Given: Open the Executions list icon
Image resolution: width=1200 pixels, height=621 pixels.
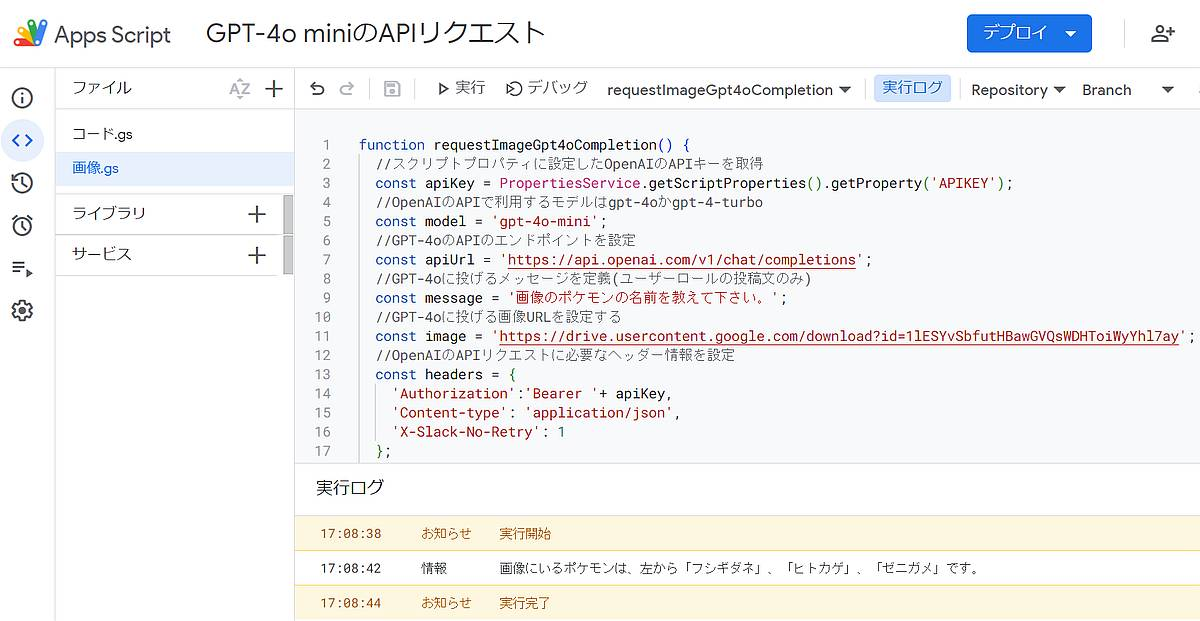Looking at the screenshot, I should coord(22,268).
